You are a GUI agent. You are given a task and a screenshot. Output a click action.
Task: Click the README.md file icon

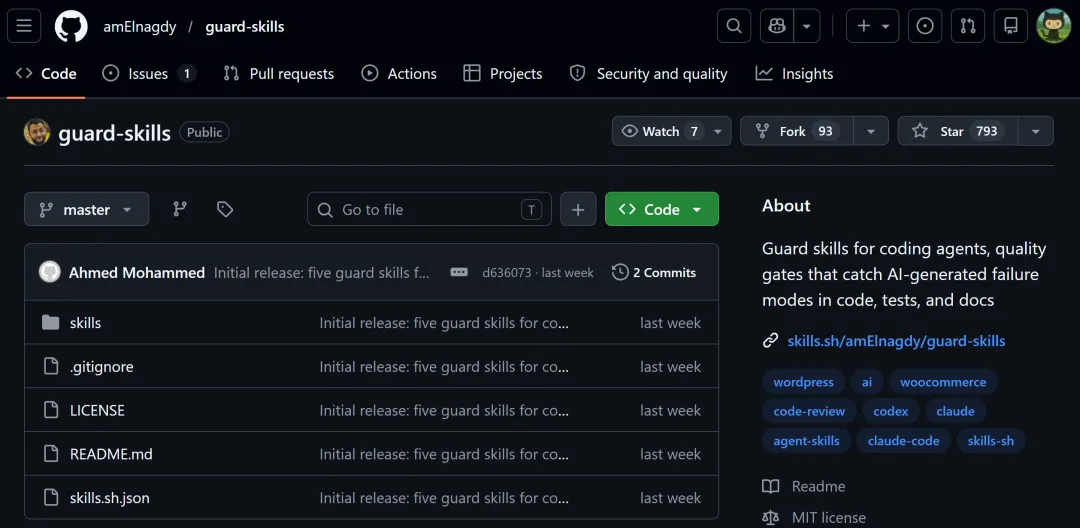50,454
